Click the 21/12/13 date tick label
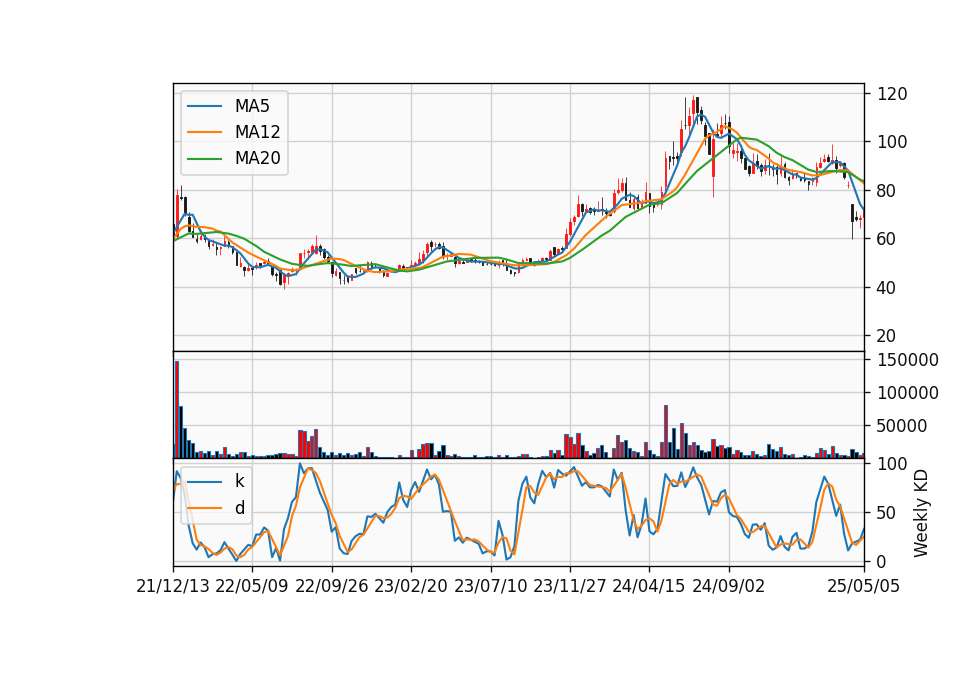The width and height of the screenshot is (960, 690). pyautogui.click(x=173, y=587)
